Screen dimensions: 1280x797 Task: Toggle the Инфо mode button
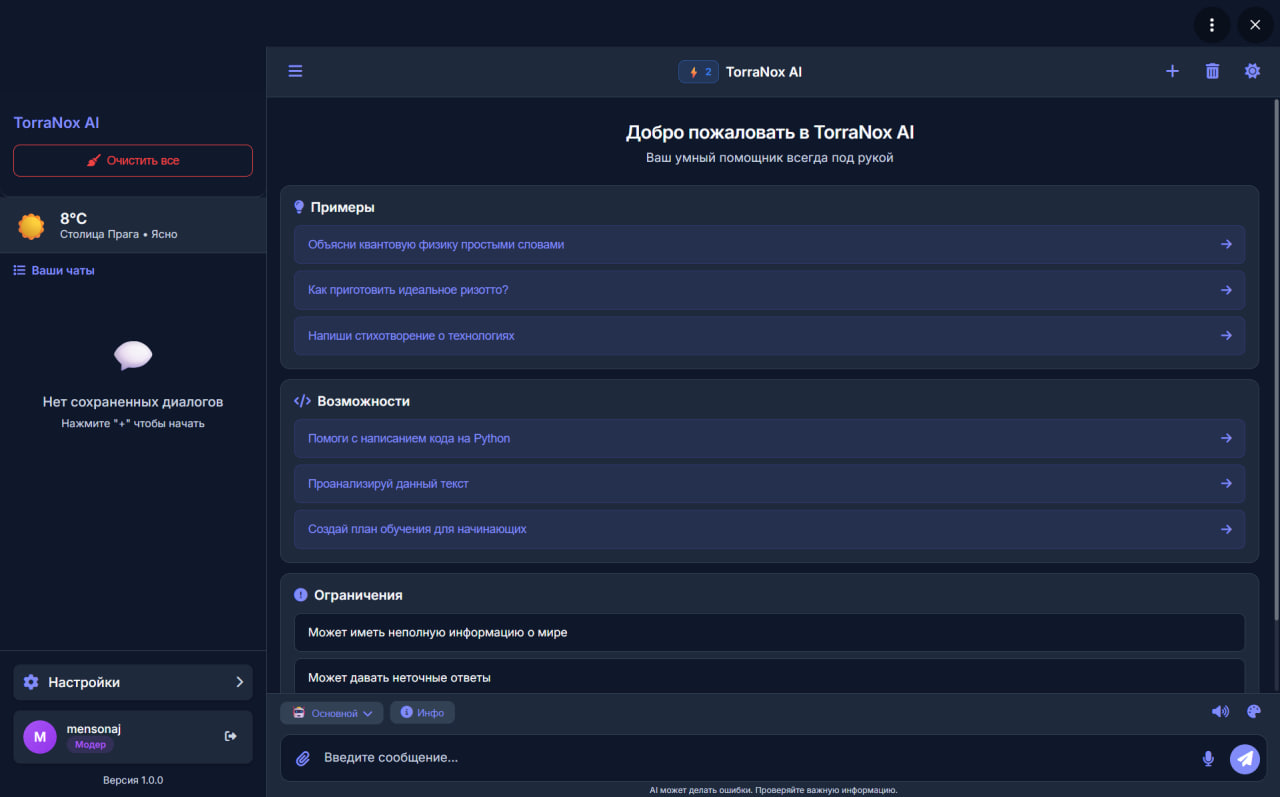pos(422,712)
